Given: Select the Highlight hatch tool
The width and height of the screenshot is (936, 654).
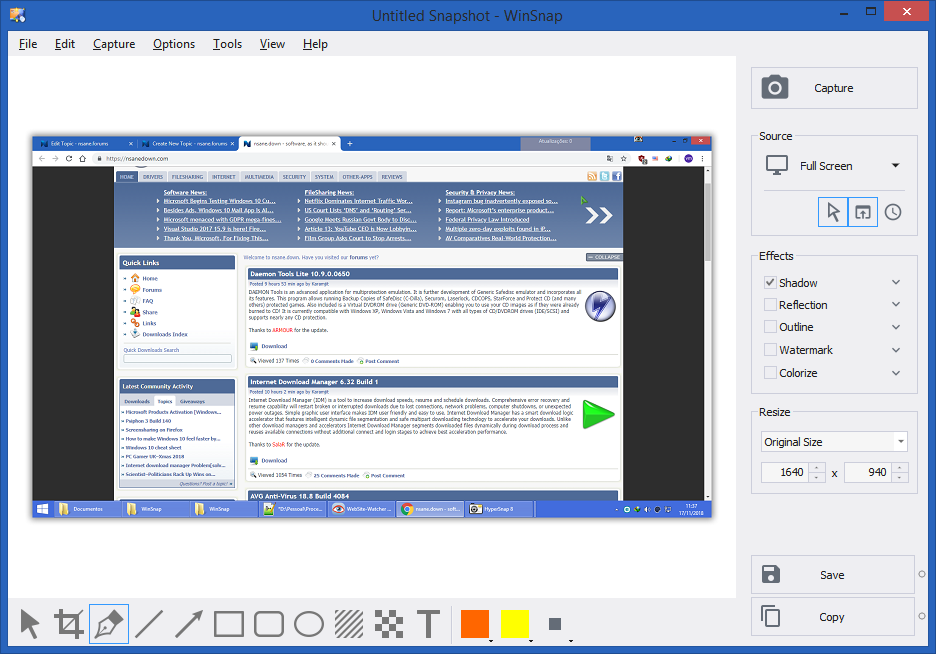Looking at the screenshot, I should tap(349, 624).
